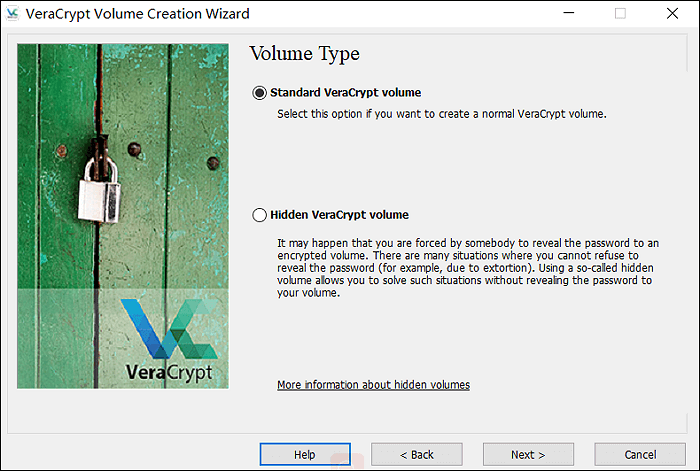The image size is (700, 471).
Task: Click the "Hidden VeraCrypt volume" label text
Action: tap(339, 215)
